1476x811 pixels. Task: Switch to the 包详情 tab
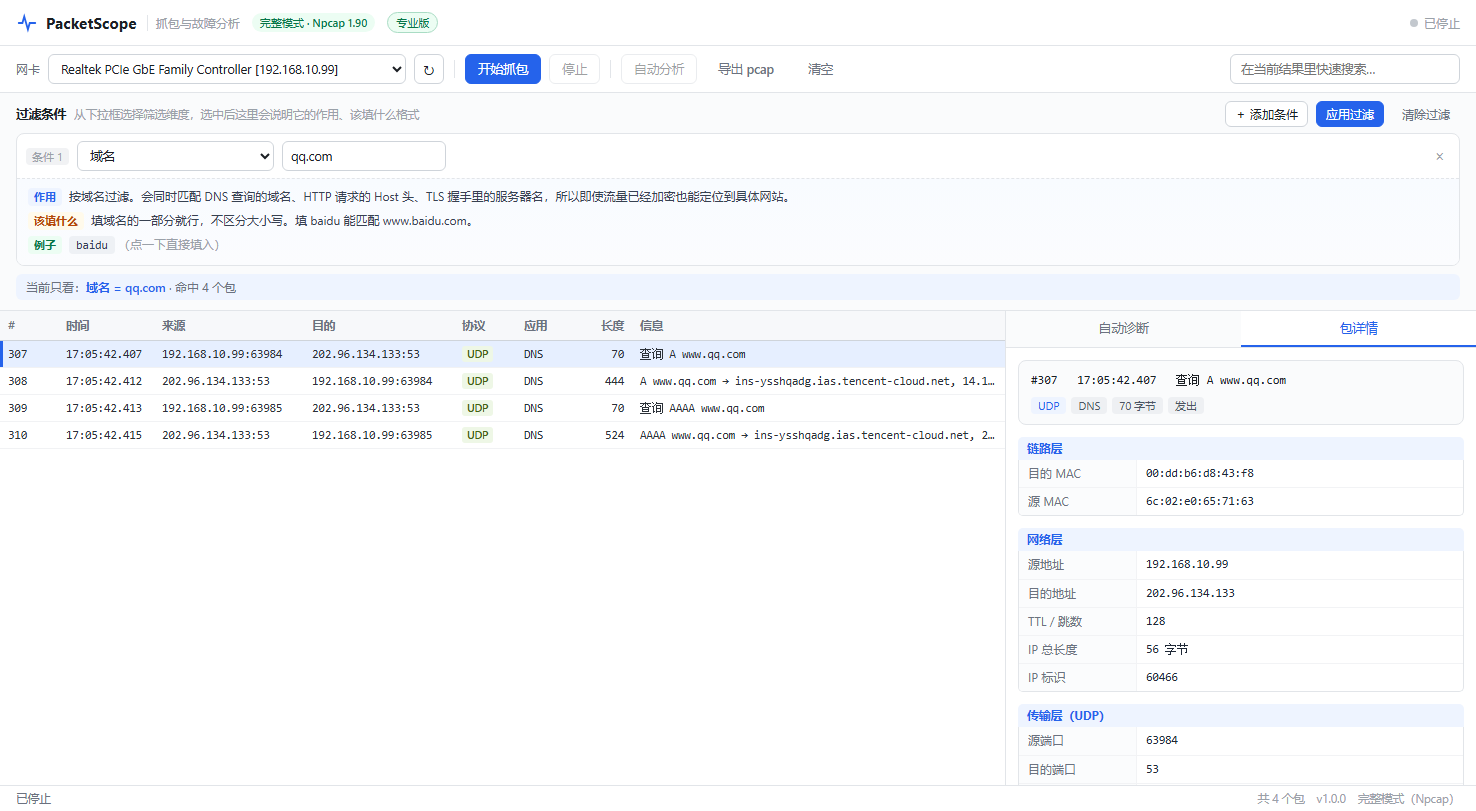tap(1358, 328)
